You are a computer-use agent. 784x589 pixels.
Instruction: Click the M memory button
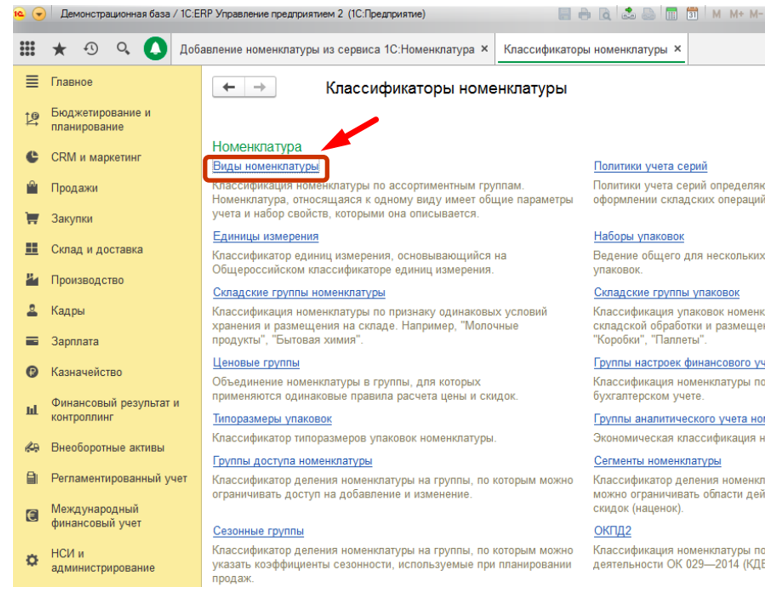click(716, 14)
